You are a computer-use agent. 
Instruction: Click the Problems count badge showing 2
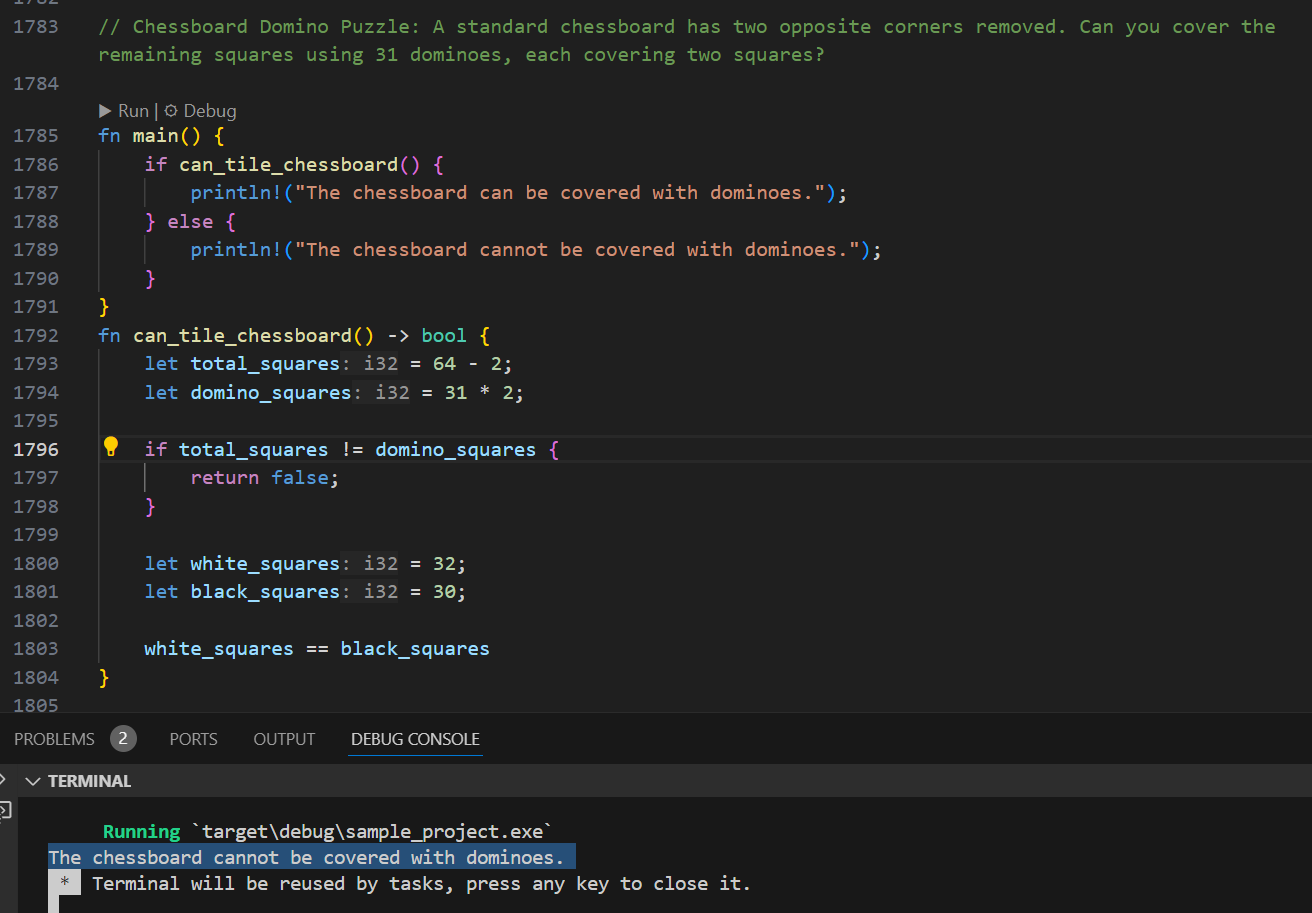(x=123, y=739)
